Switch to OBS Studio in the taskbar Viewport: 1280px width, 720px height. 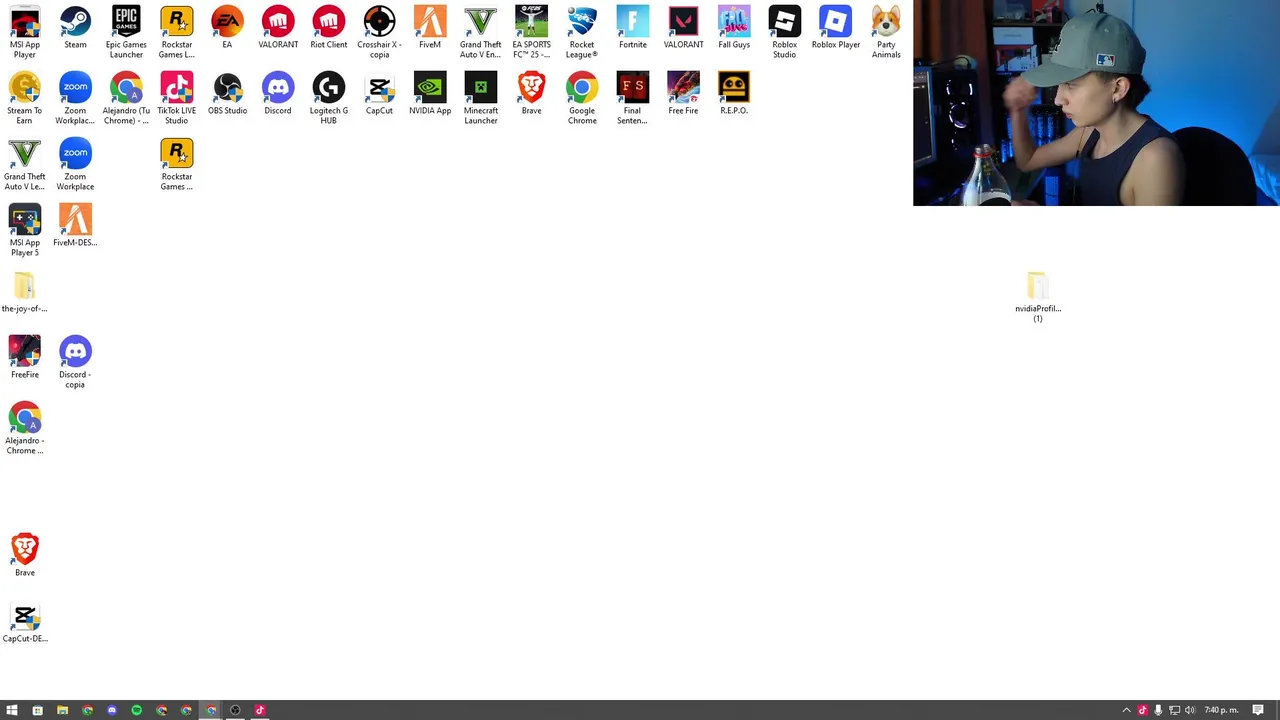[x=236, y=710]
